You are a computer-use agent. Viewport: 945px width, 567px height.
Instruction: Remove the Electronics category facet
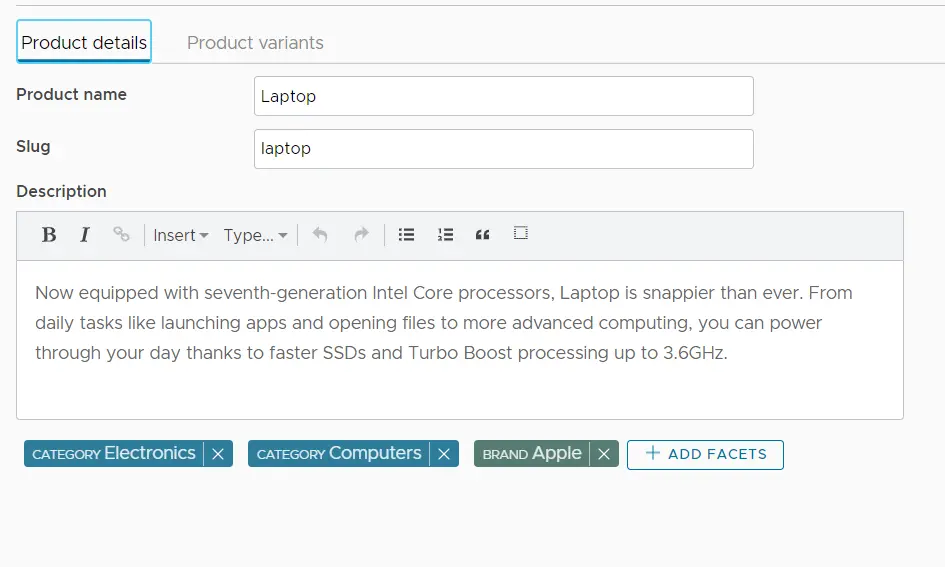coord(218,454)
